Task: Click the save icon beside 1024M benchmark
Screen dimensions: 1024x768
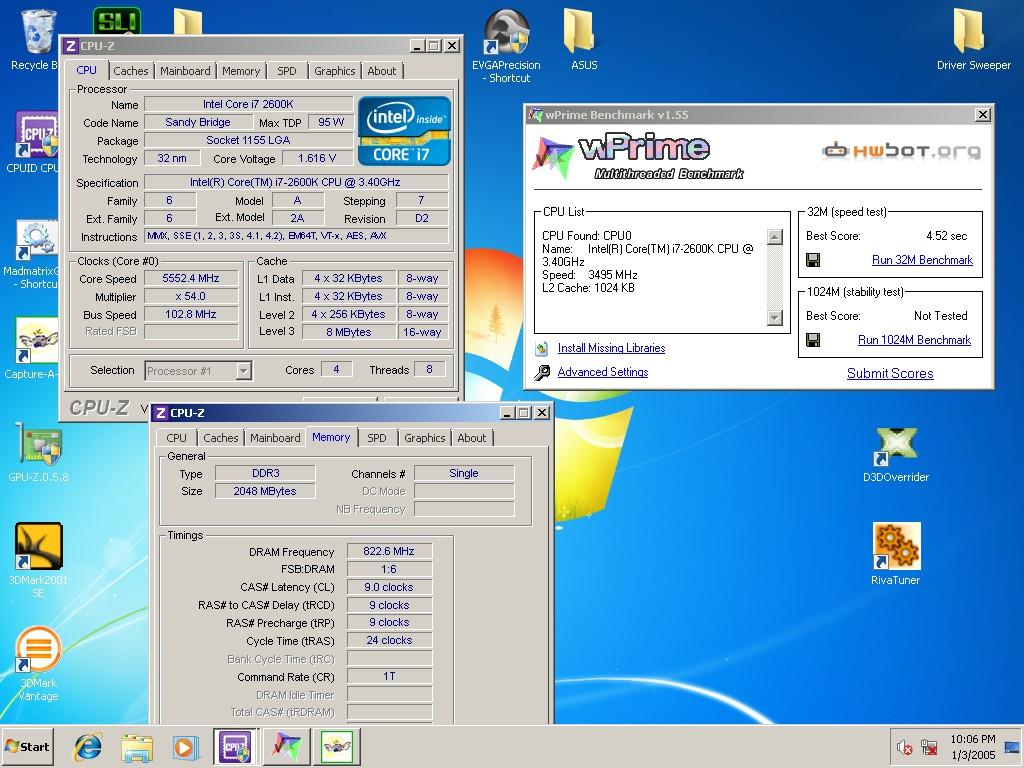Action: click(813, 340)
